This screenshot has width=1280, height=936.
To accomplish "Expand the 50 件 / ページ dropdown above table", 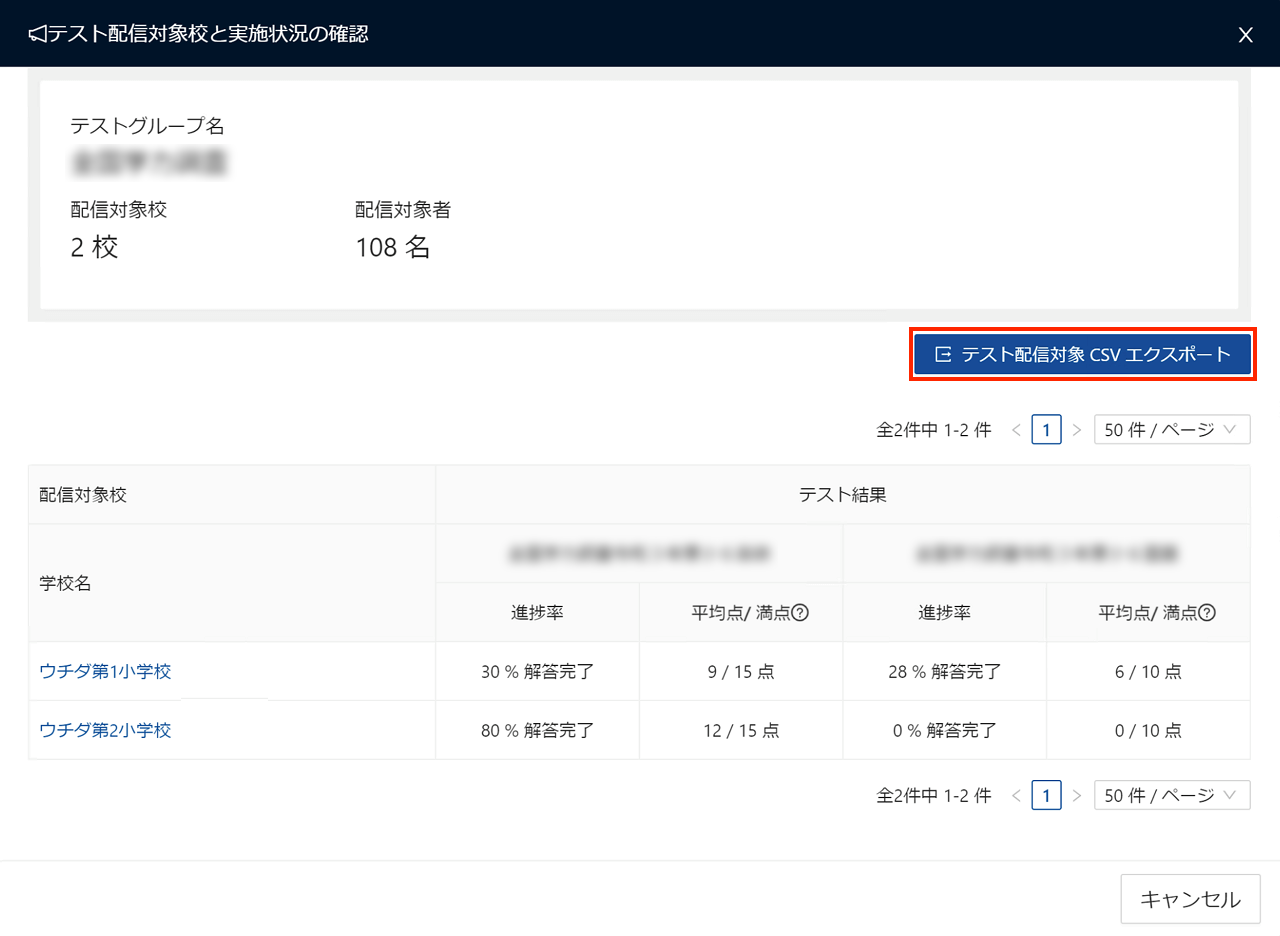I will coord(1171,430).
